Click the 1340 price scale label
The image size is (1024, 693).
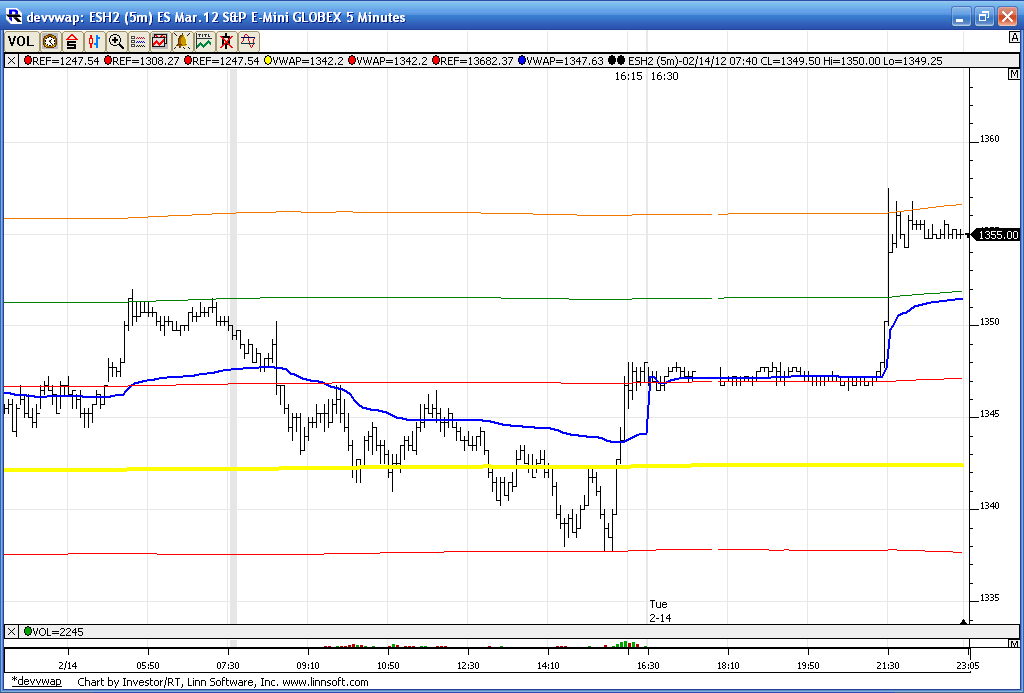[x=989, y=506]
